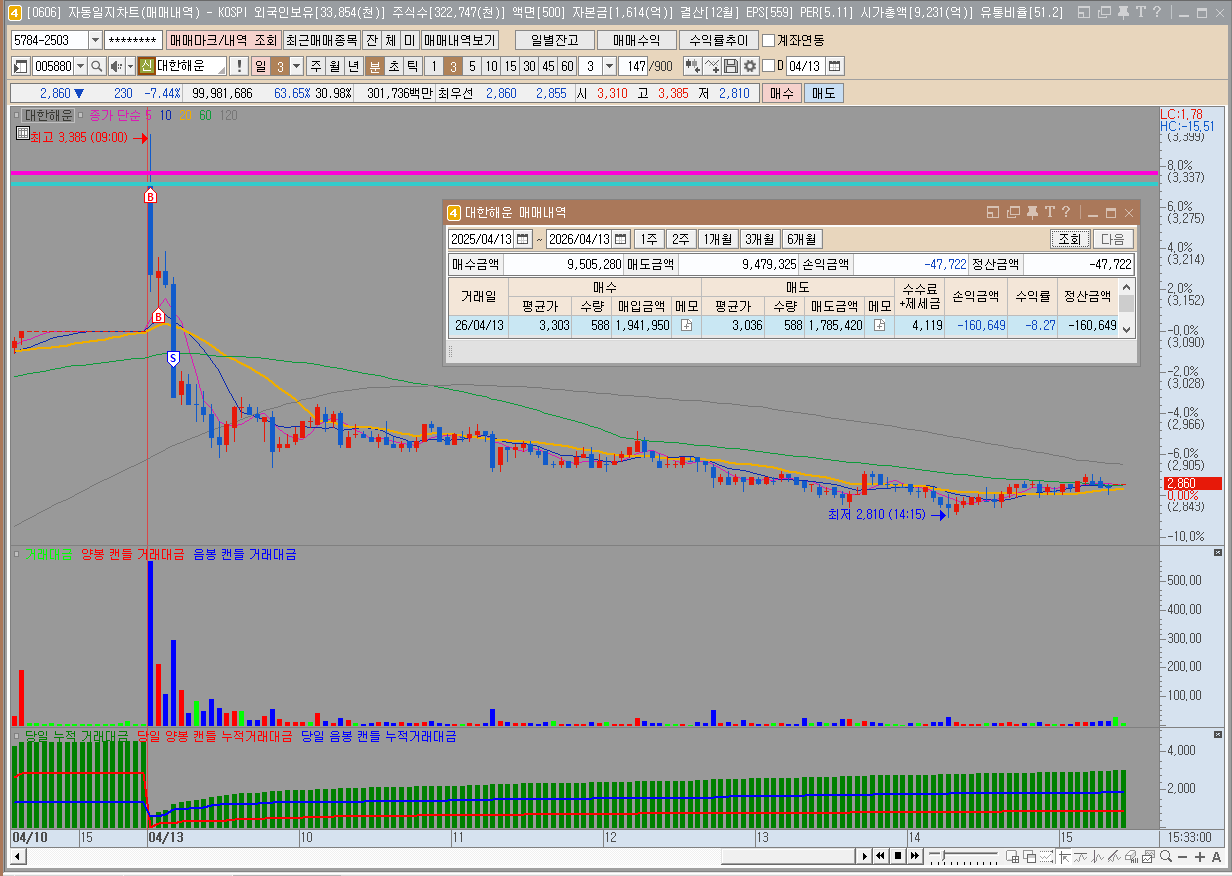Select the 년 yearly period toggle

click(x=353, y=66)
